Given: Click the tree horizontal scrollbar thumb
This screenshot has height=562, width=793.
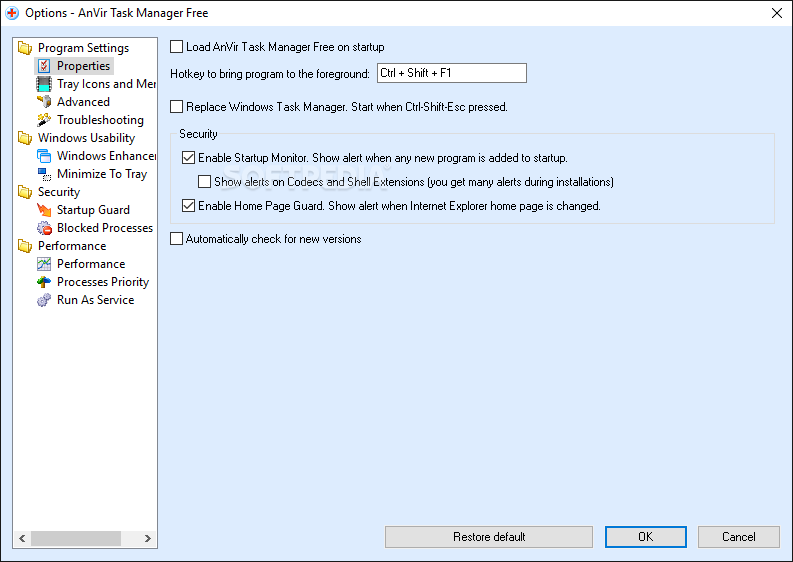Looking at the screenshot, I should point(76,538).
